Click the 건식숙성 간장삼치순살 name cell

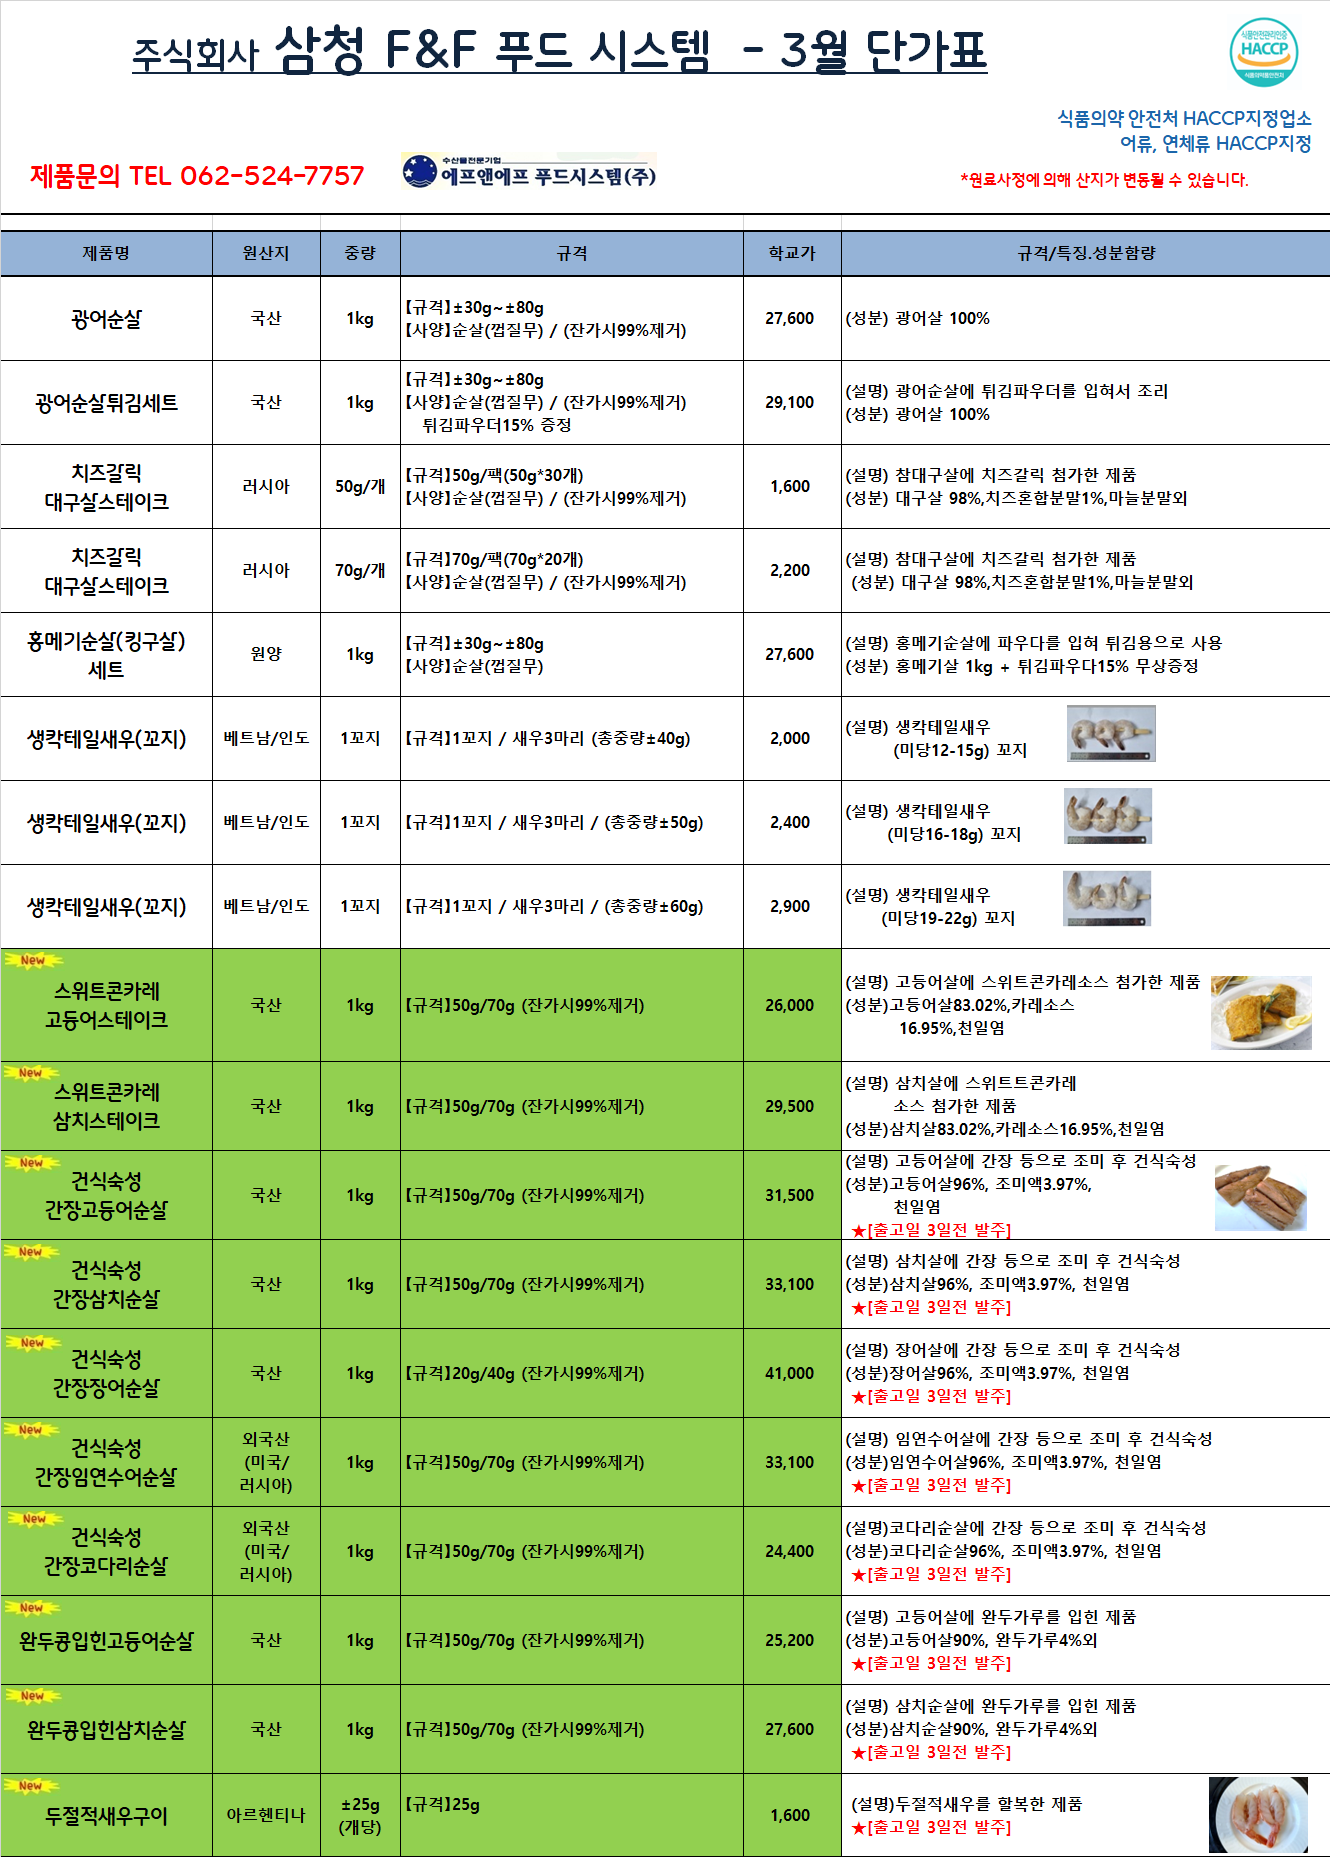(106, 1284)
